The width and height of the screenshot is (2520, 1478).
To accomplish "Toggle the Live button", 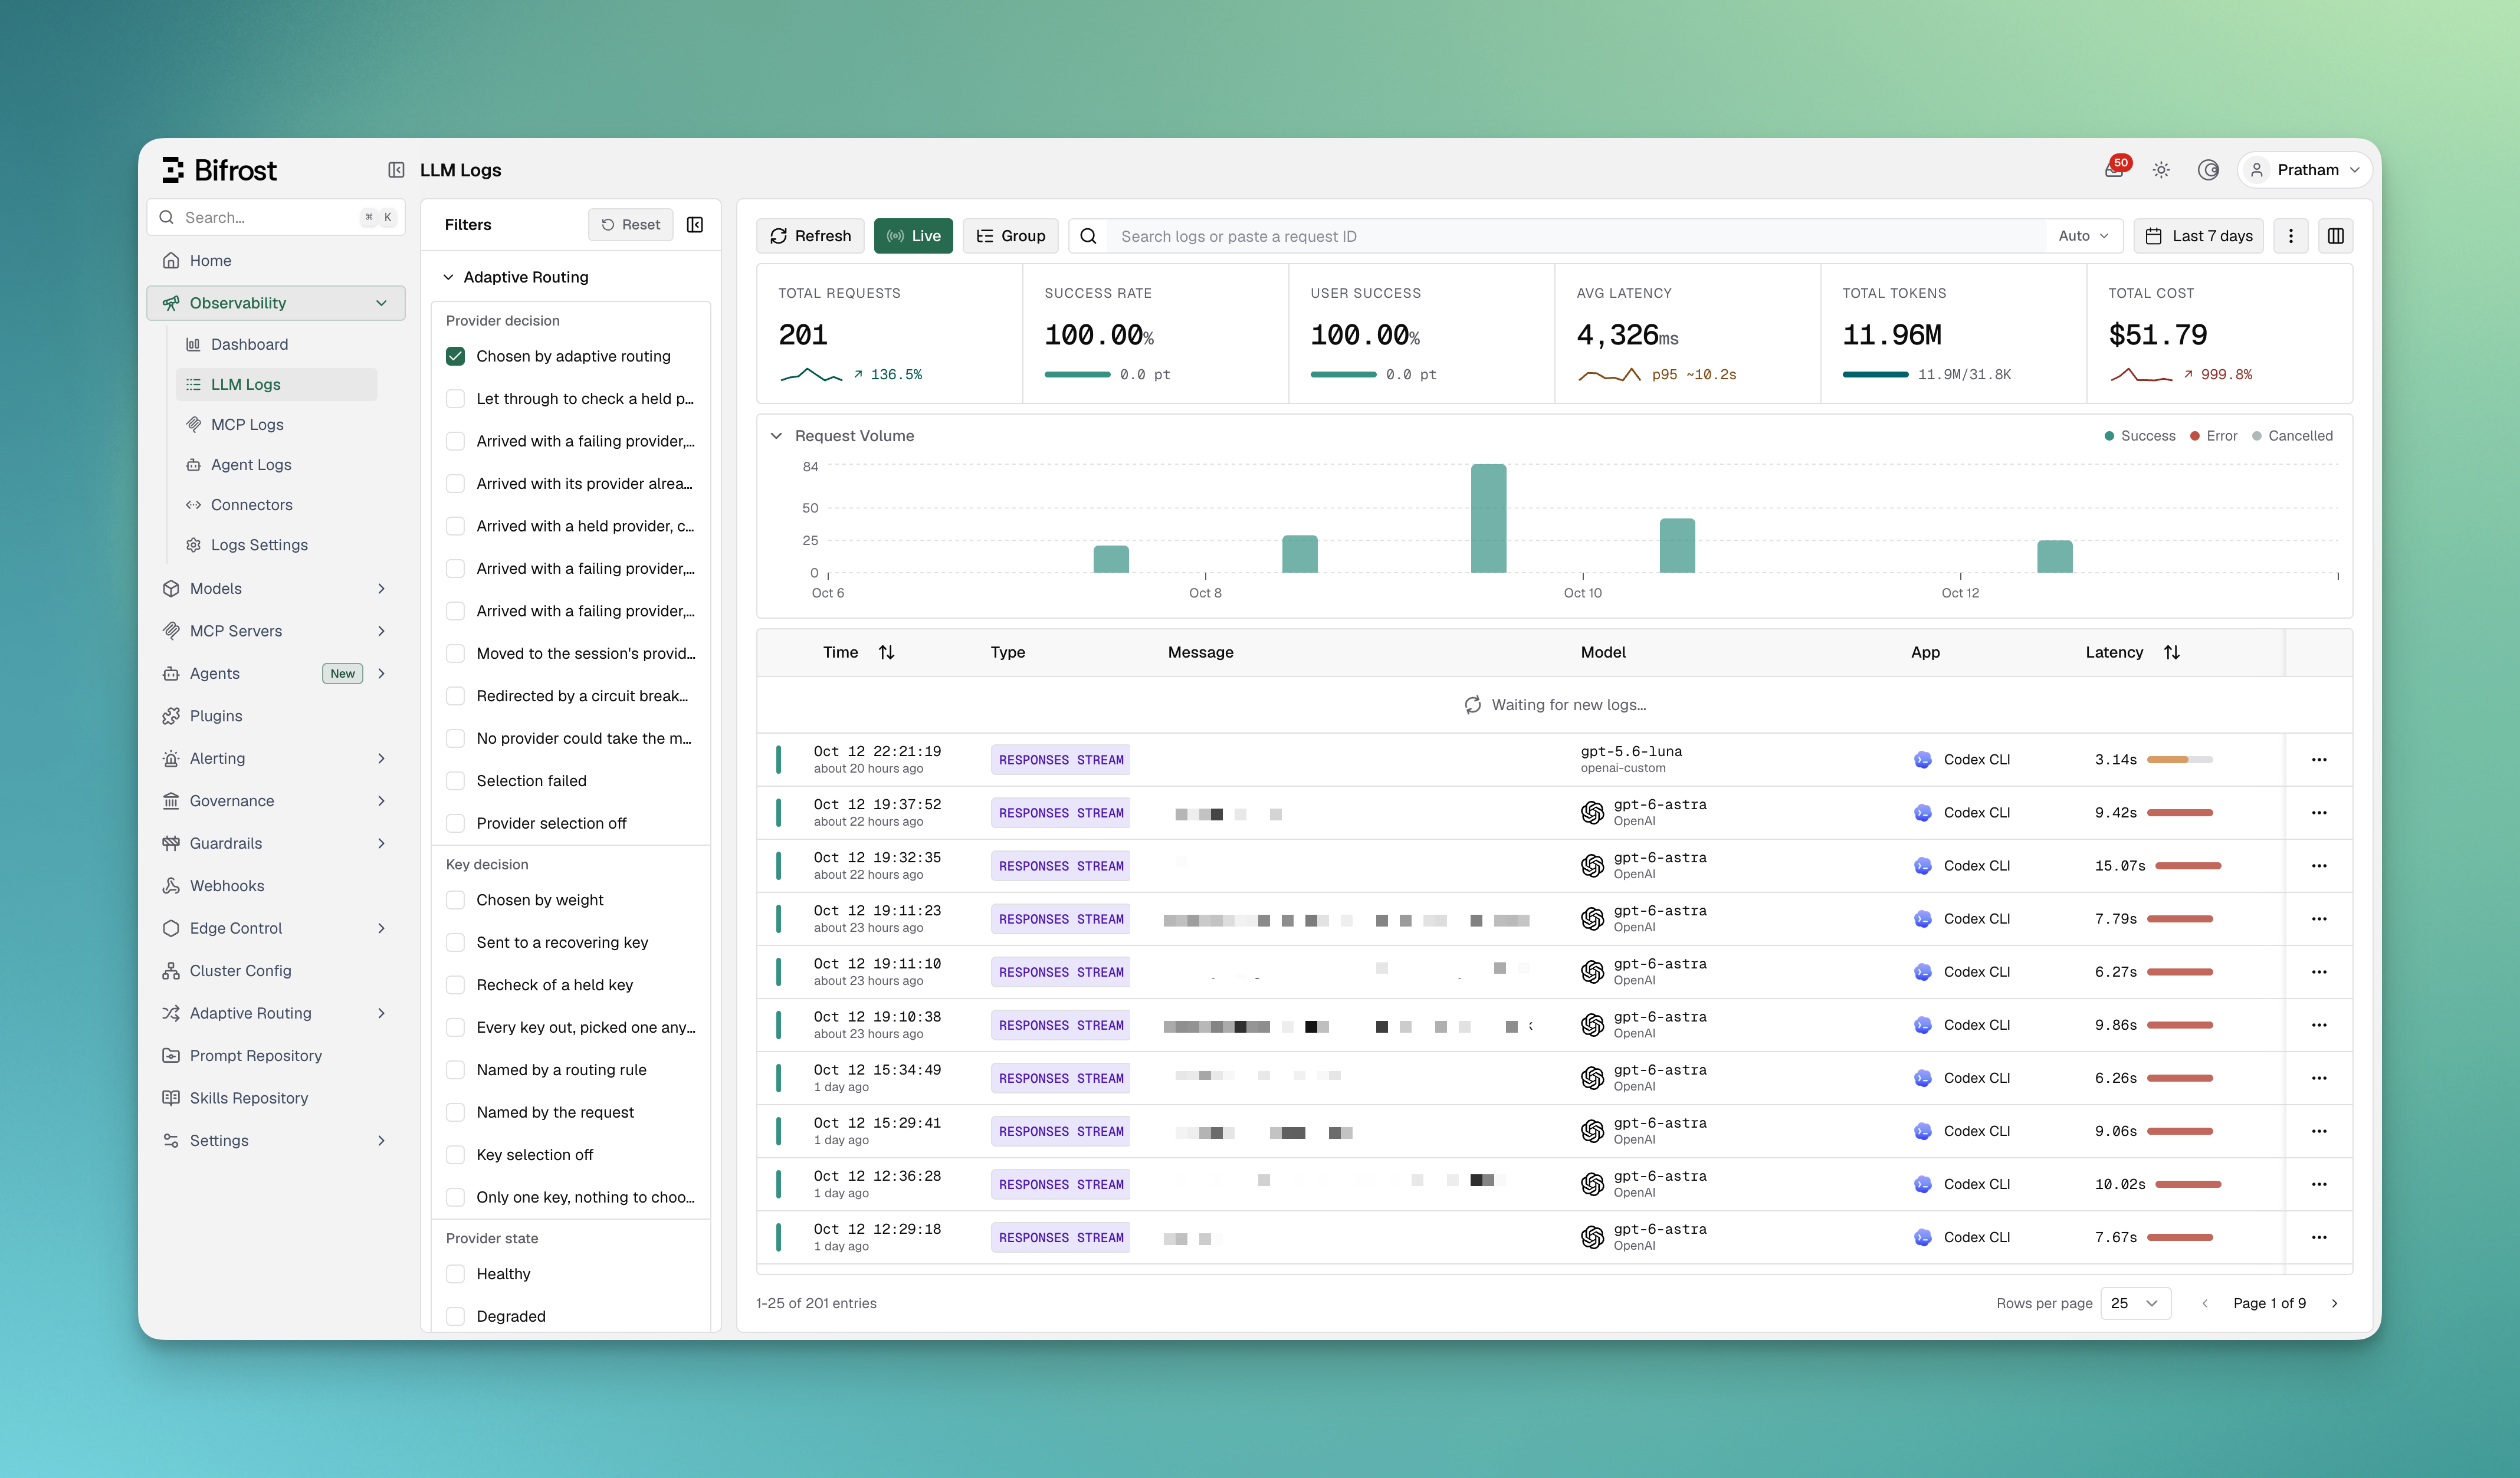I will coord(913,236).
